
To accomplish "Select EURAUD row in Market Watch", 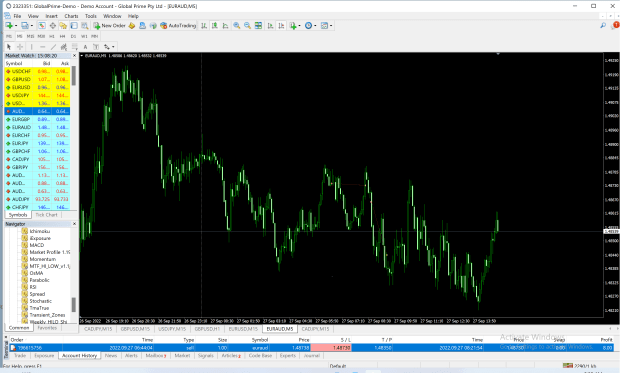I will click(x=37, y=128).
